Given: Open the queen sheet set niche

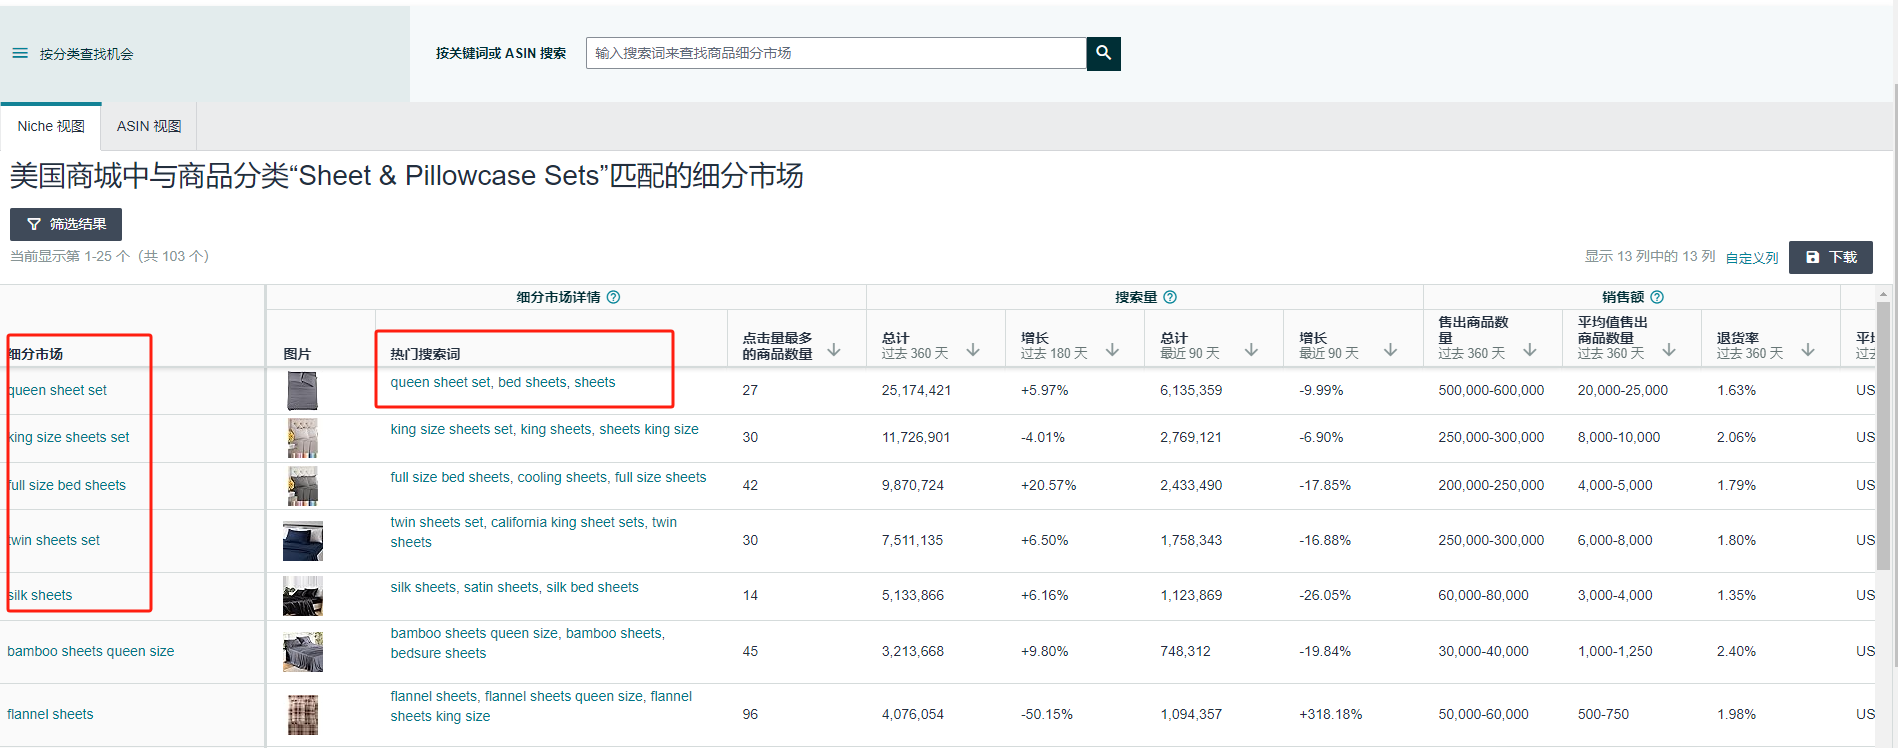Looking at the screenshot, I should (57, 390).
